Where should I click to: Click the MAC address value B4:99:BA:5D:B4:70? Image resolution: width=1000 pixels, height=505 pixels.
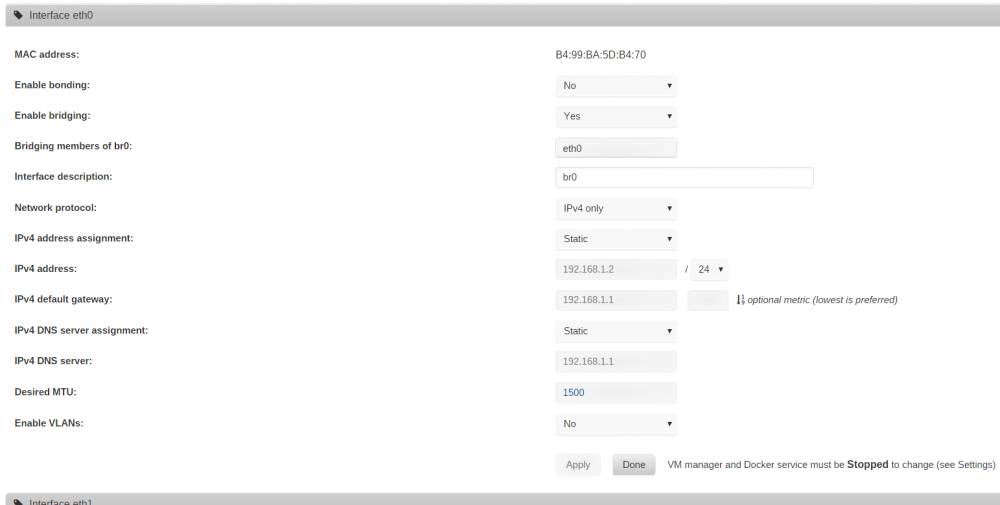pyautogui.click(x=601, y=55)
